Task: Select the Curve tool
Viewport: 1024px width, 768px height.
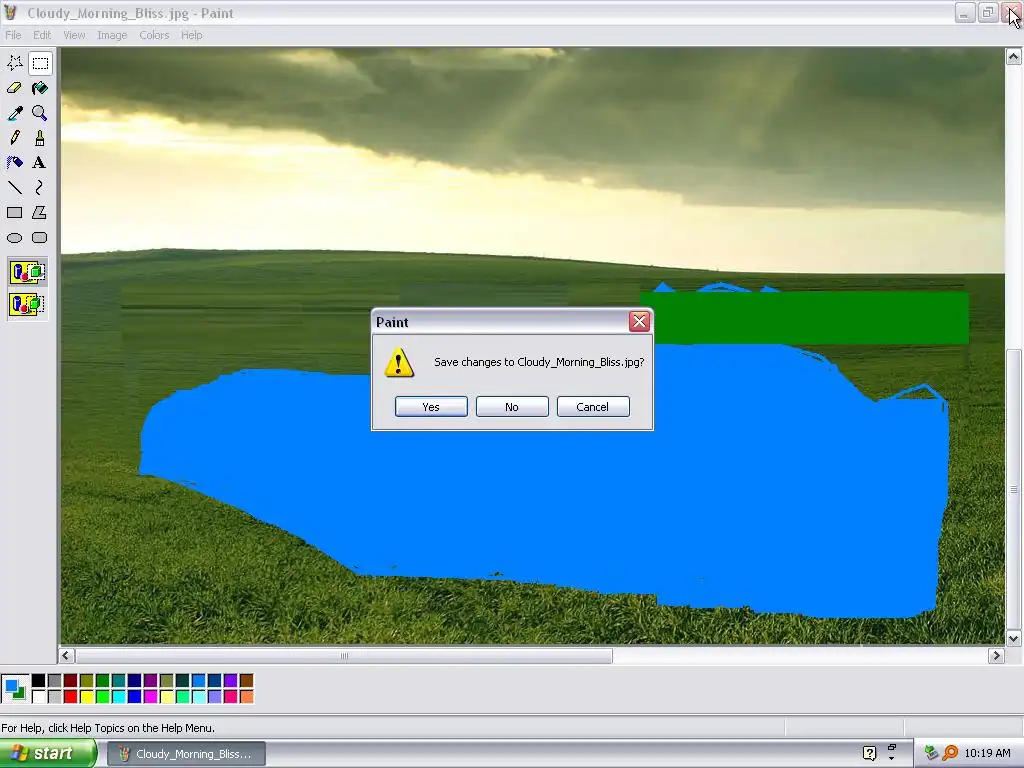Action: point(40,187)
